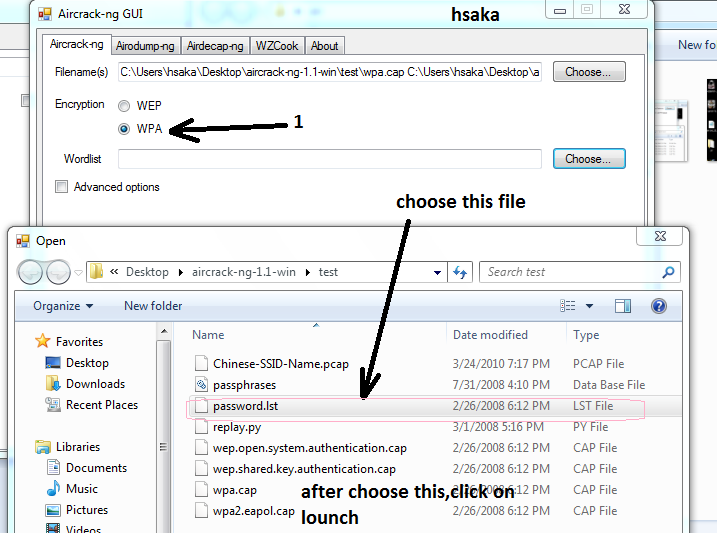Open Downloads in Favorites sidebar

click(x=95, y=384)
